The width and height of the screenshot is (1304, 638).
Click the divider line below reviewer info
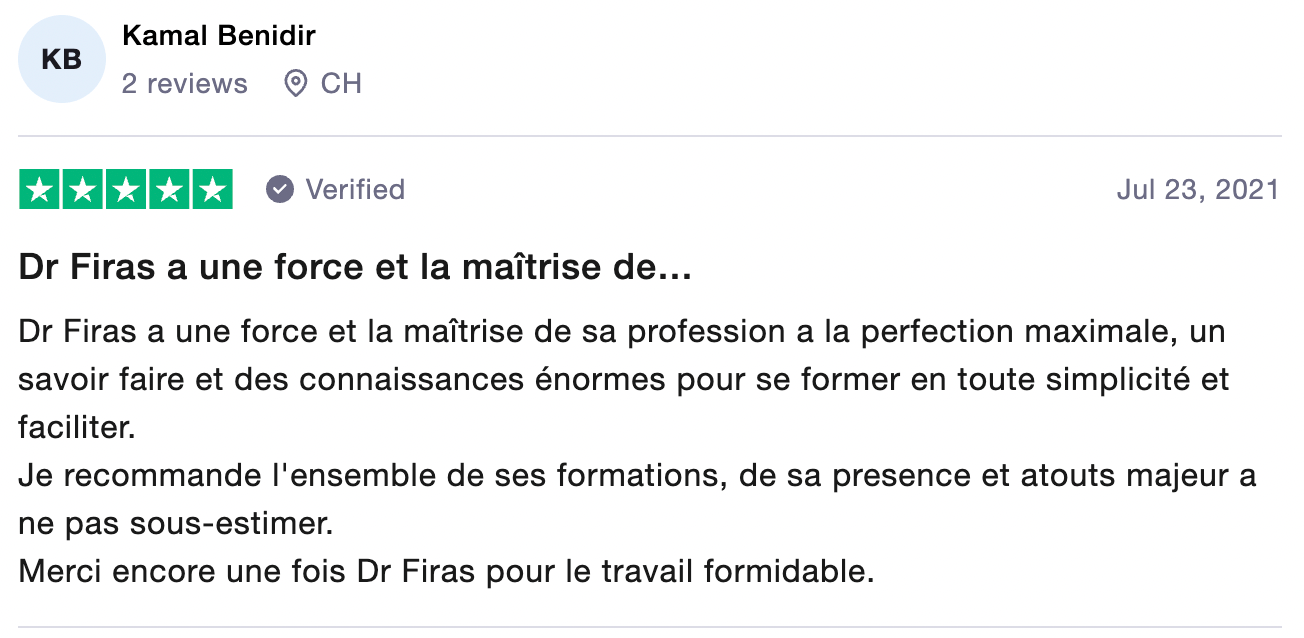point(650,136)
